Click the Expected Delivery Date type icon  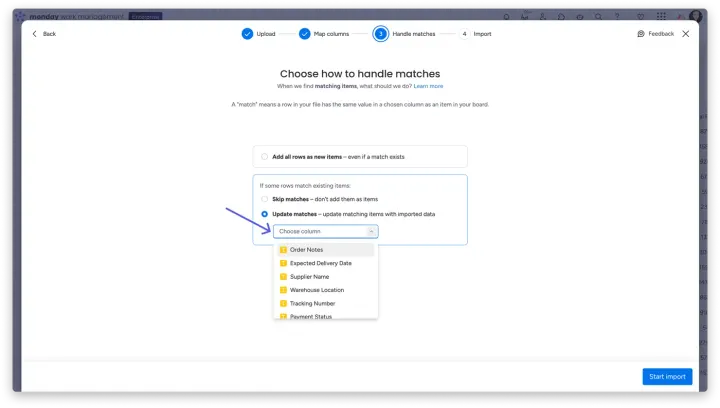pos(283,263)
